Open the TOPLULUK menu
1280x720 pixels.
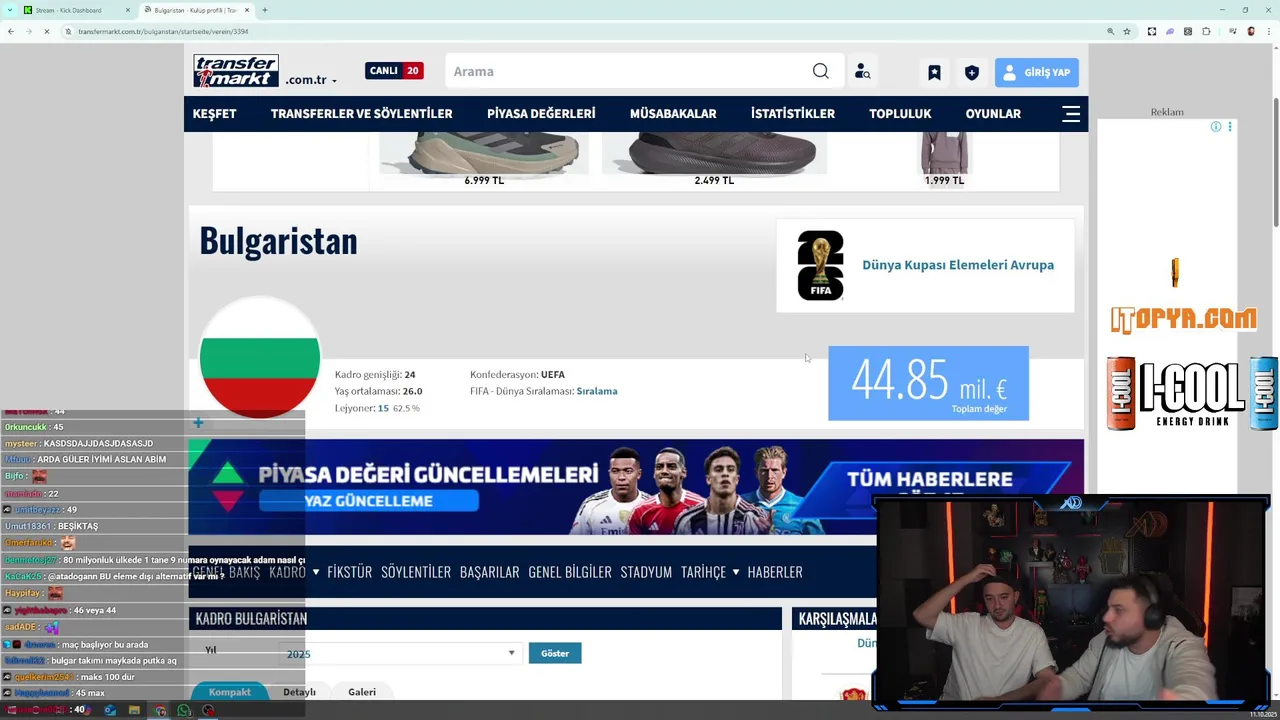900,114
